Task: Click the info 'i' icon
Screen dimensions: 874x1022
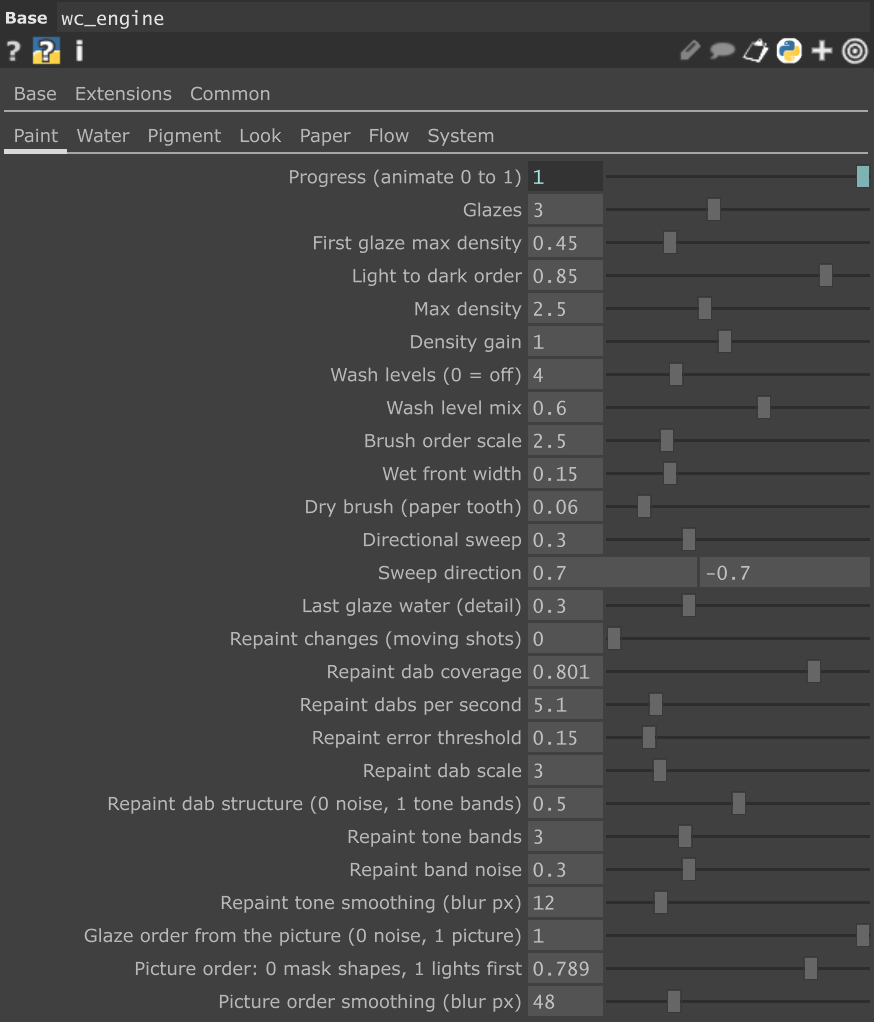Action: [x=80, y=51]
